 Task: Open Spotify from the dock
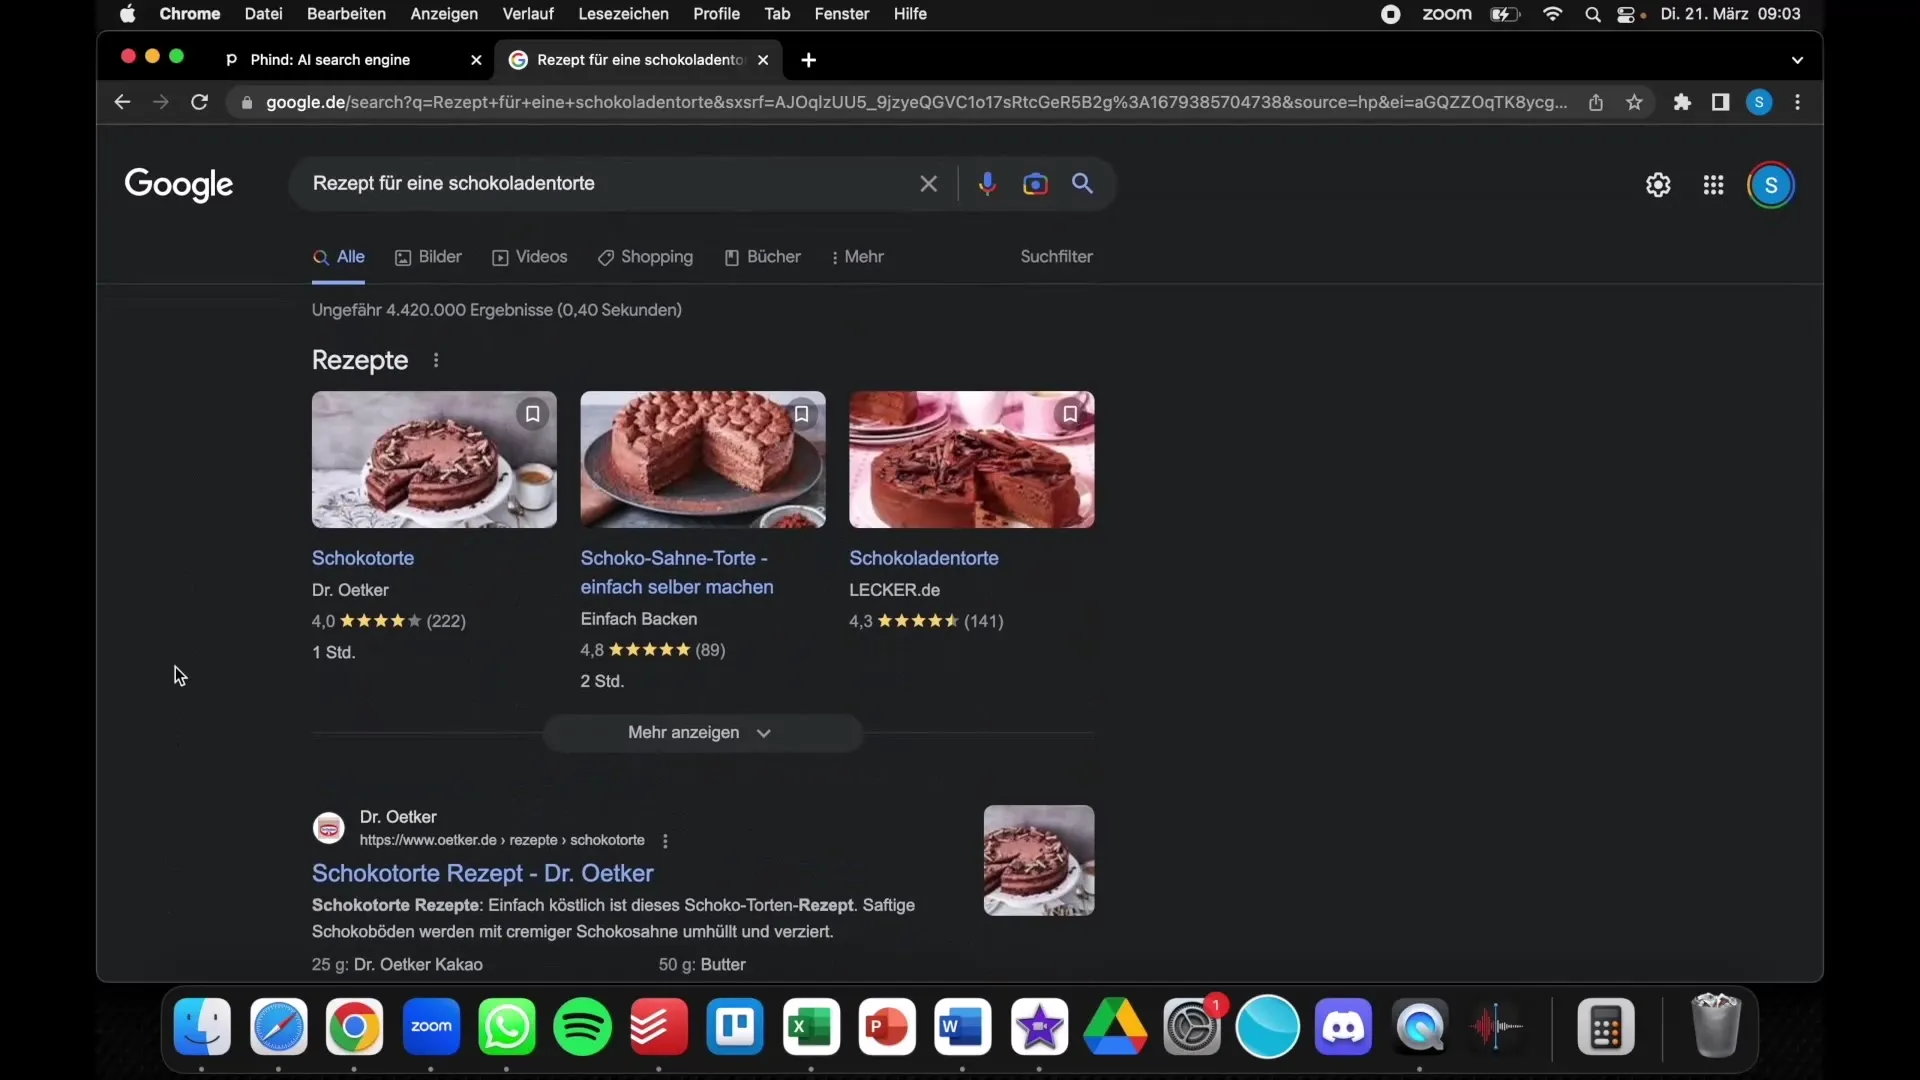click(x=583, y=1027)
